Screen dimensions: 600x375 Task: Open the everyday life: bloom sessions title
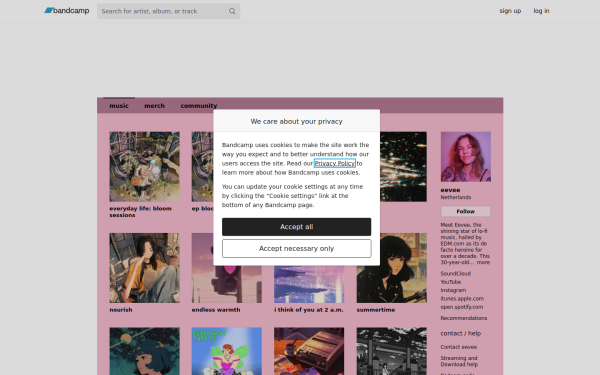coord(140,212)
